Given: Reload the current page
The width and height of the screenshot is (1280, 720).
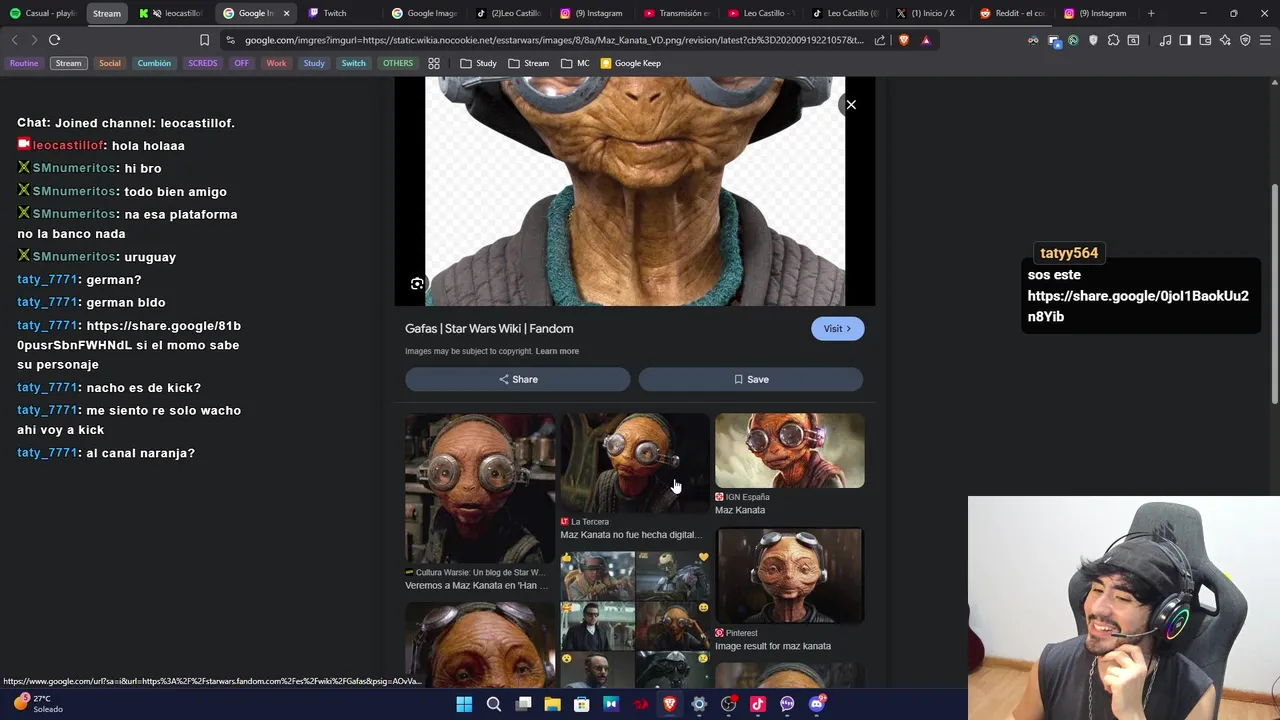Looking at the screenshot, I should tap(54, 40).
